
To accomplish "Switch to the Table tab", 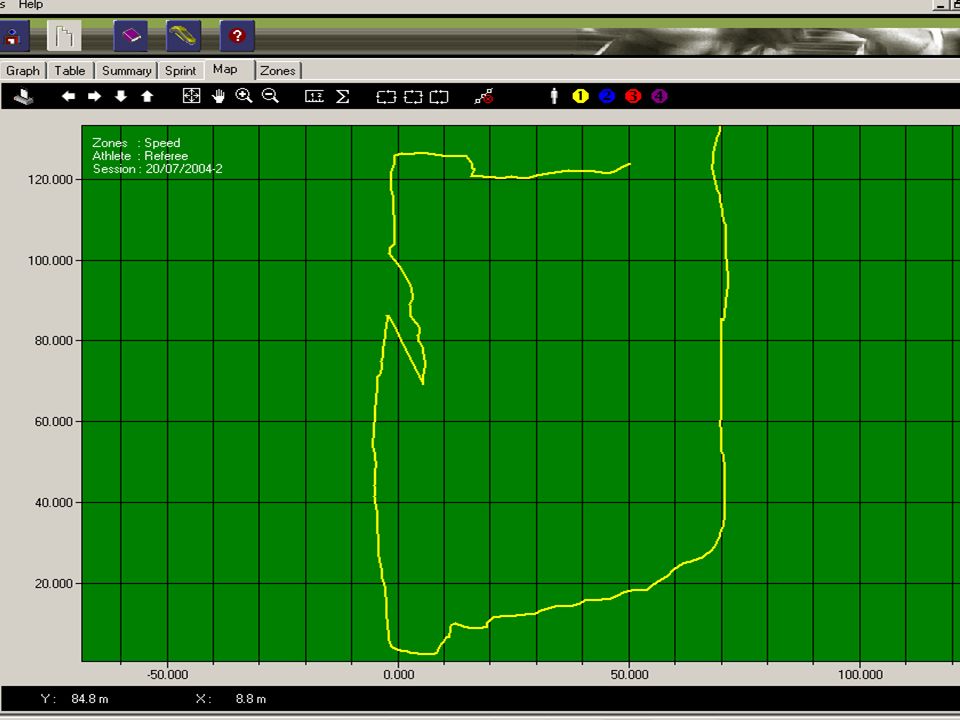I will [70, 70].
